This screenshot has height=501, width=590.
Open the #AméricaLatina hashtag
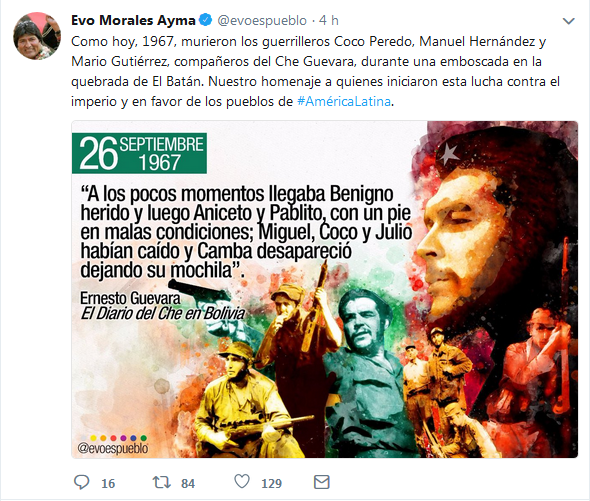point(344,102)
